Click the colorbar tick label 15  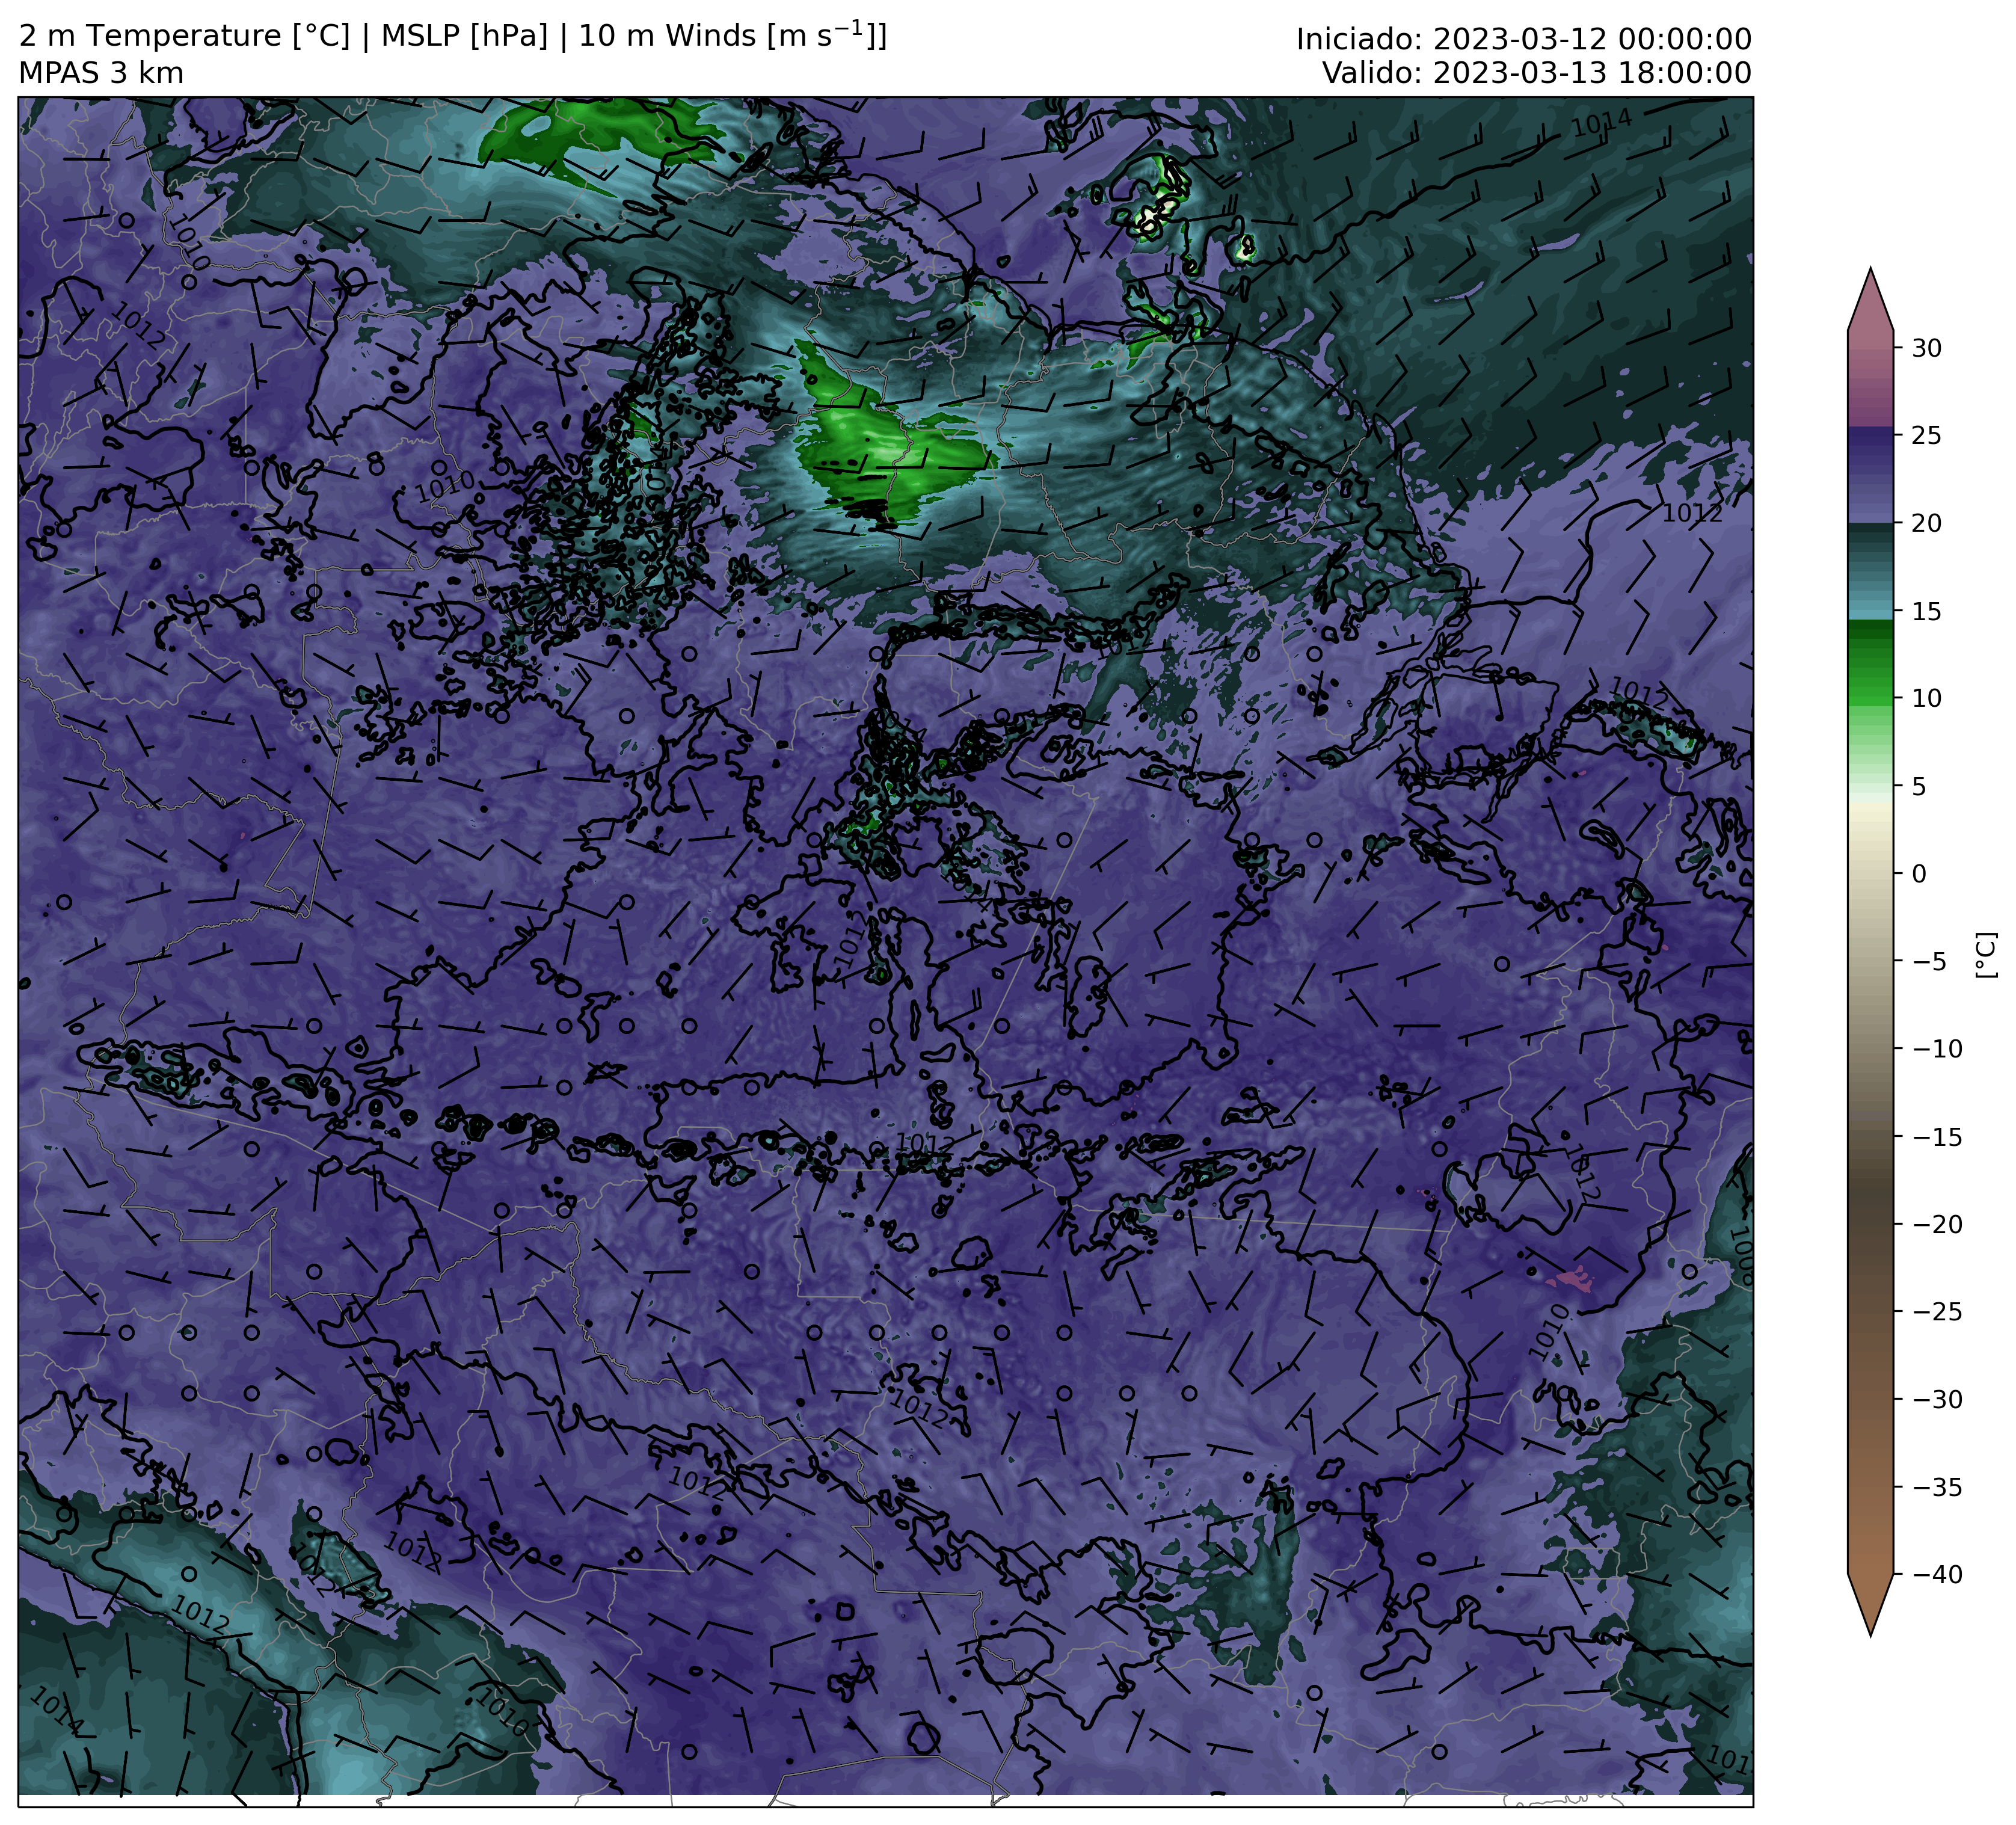click(x=1927, y=611)
